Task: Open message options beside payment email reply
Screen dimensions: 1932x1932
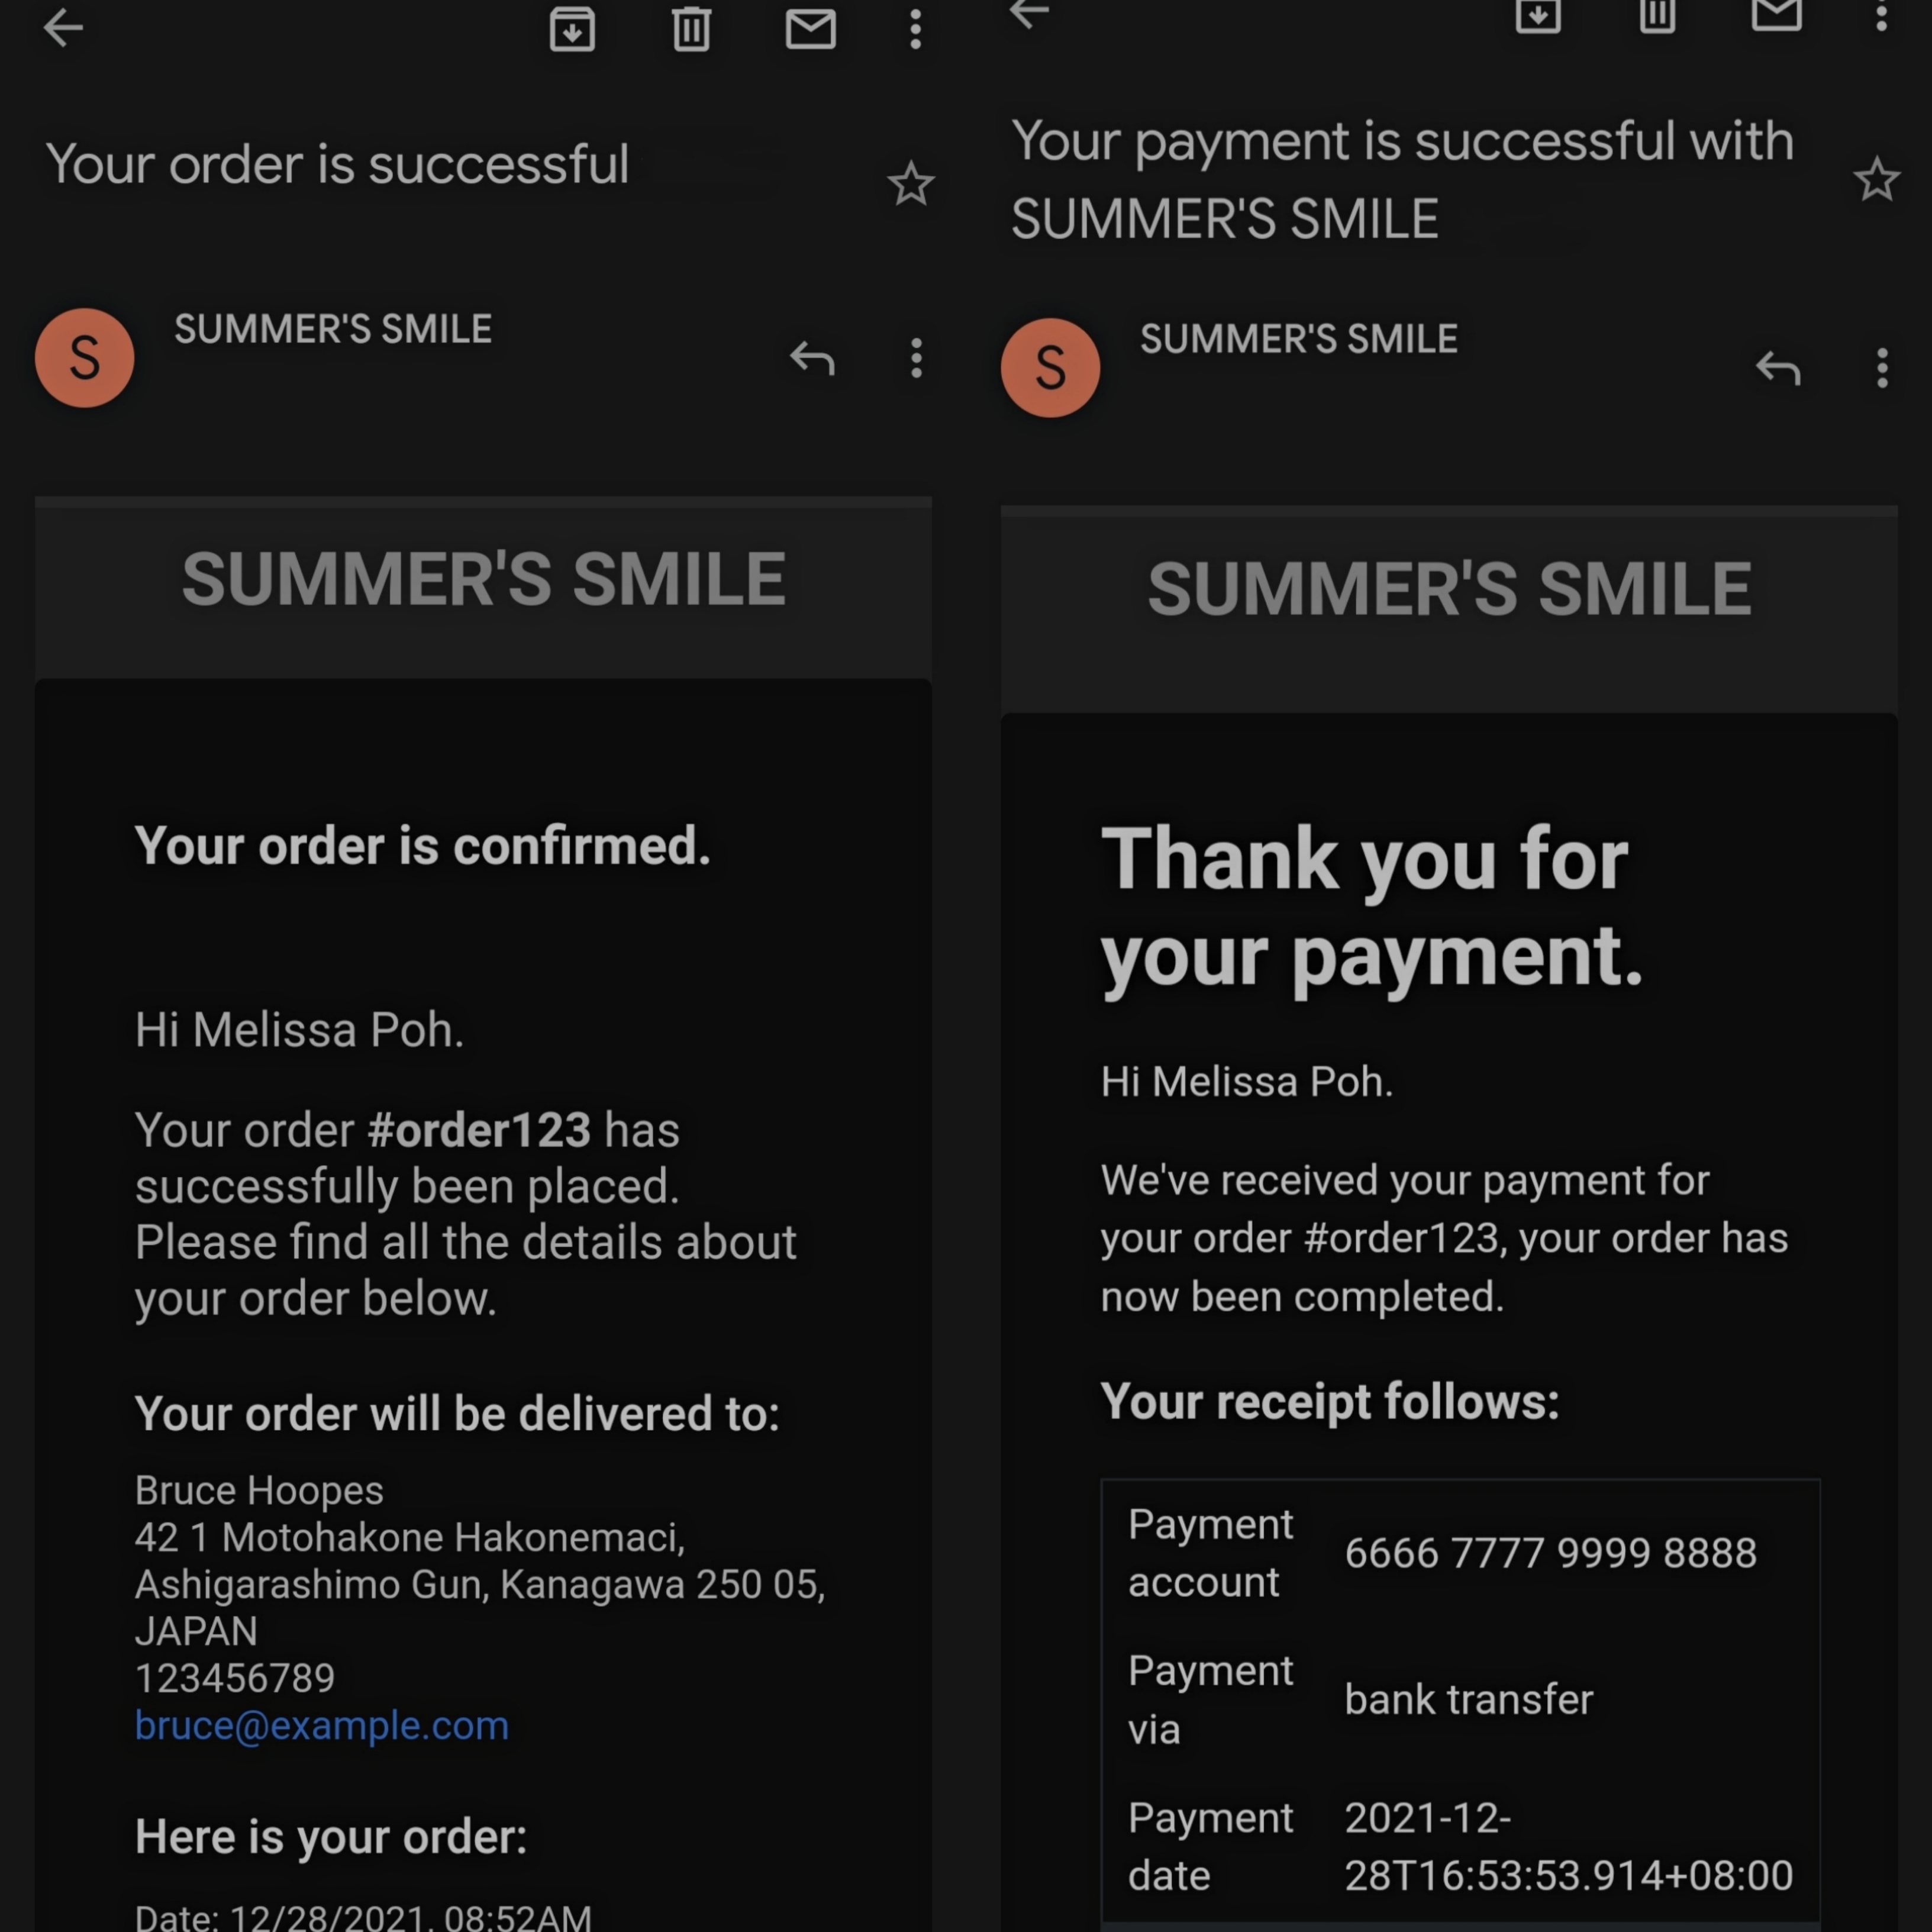Action: (1882, 368)
